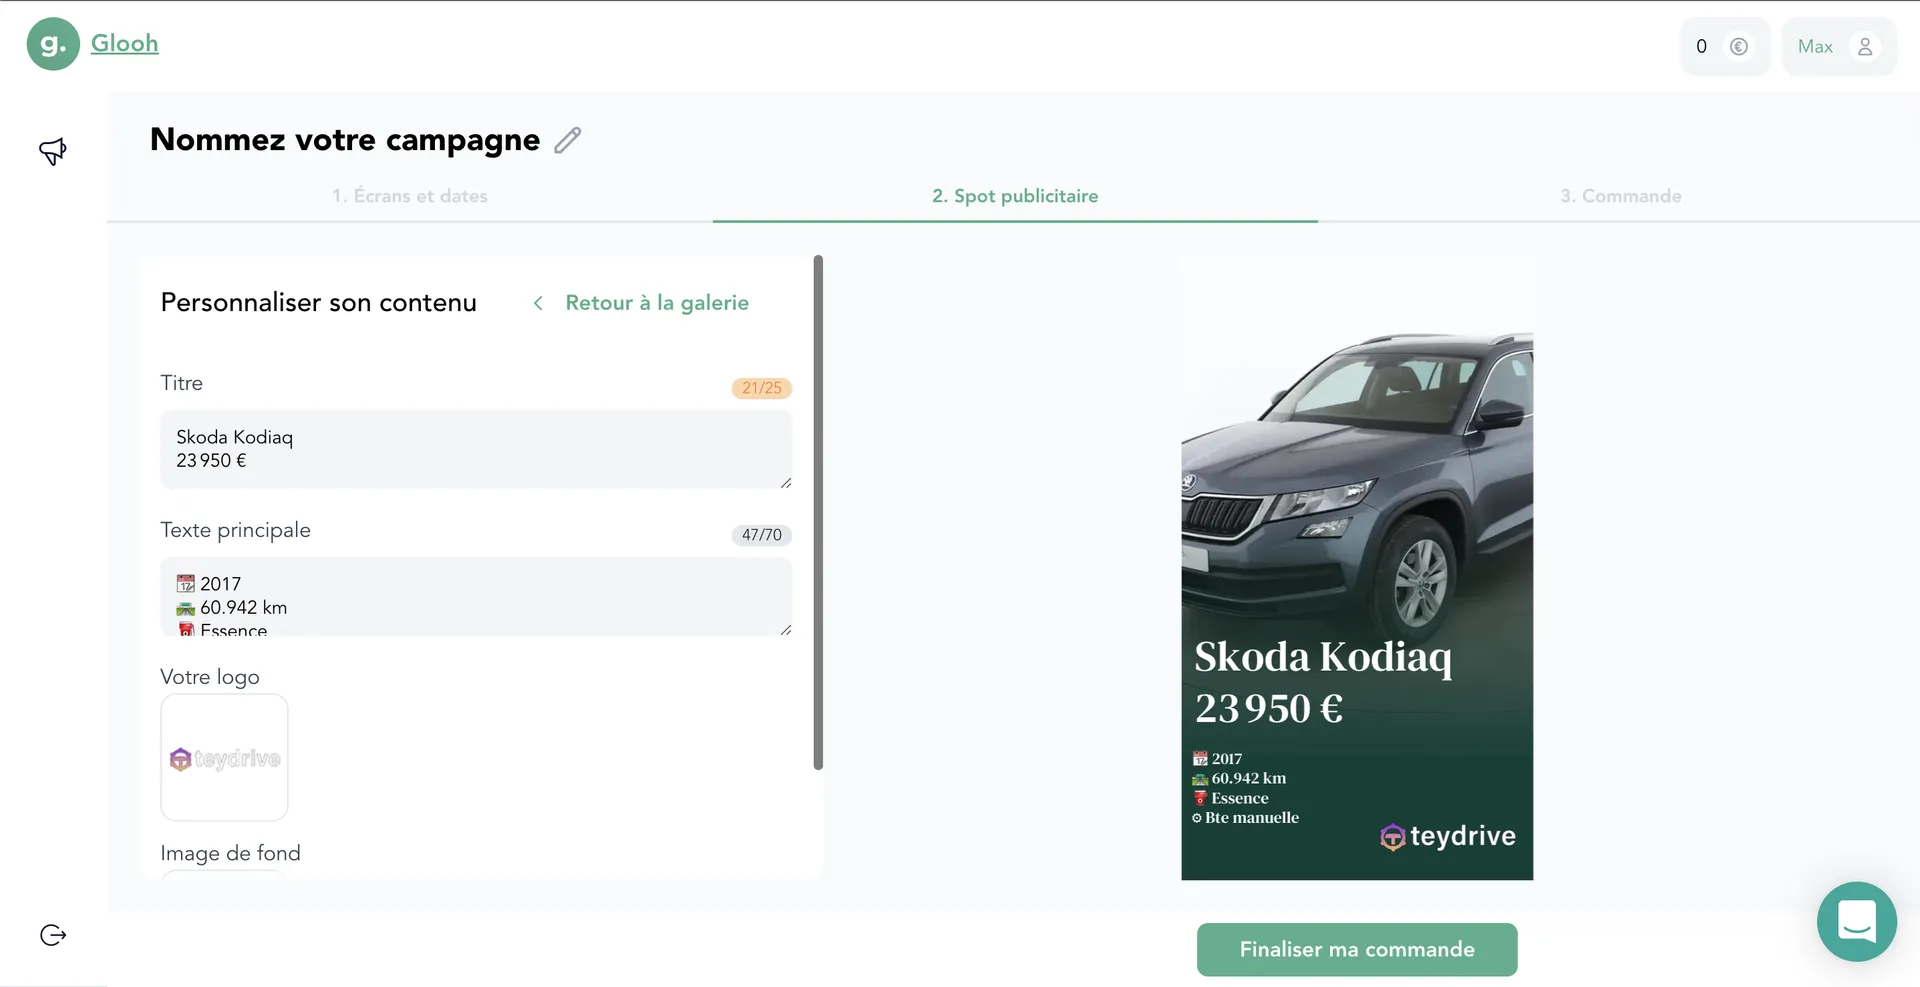Edit campaign name with the pencil icon
This screenshot has height=987, width=1920.
pyautogui.click(x=568, y=140)
